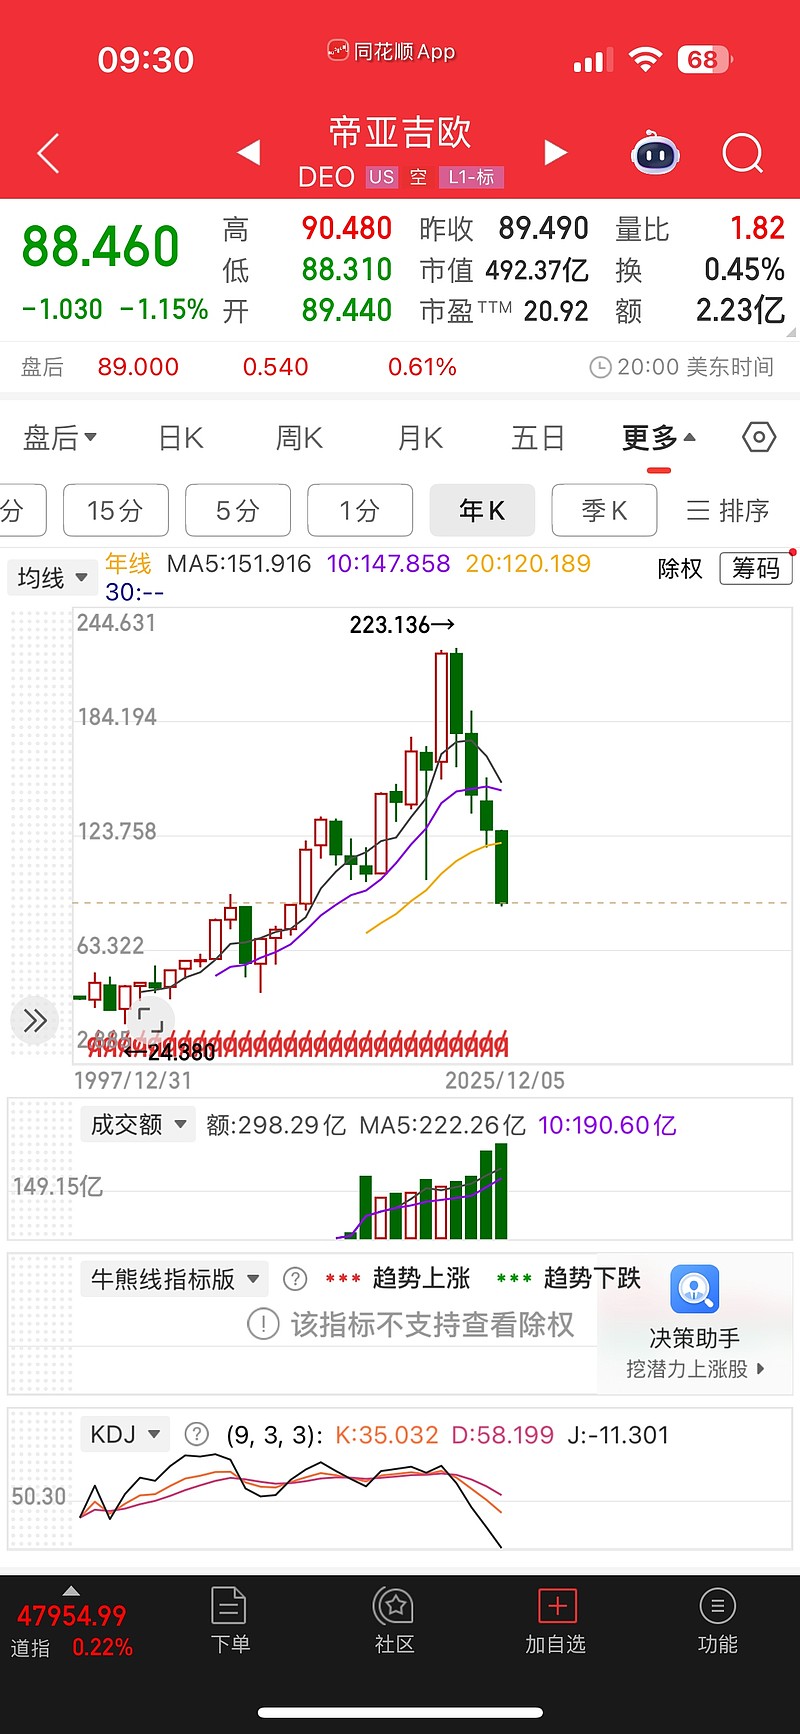Go to next stock with right triangle
The width and height of the screenshot is (800, 1734).
click(x=555, y=152)
